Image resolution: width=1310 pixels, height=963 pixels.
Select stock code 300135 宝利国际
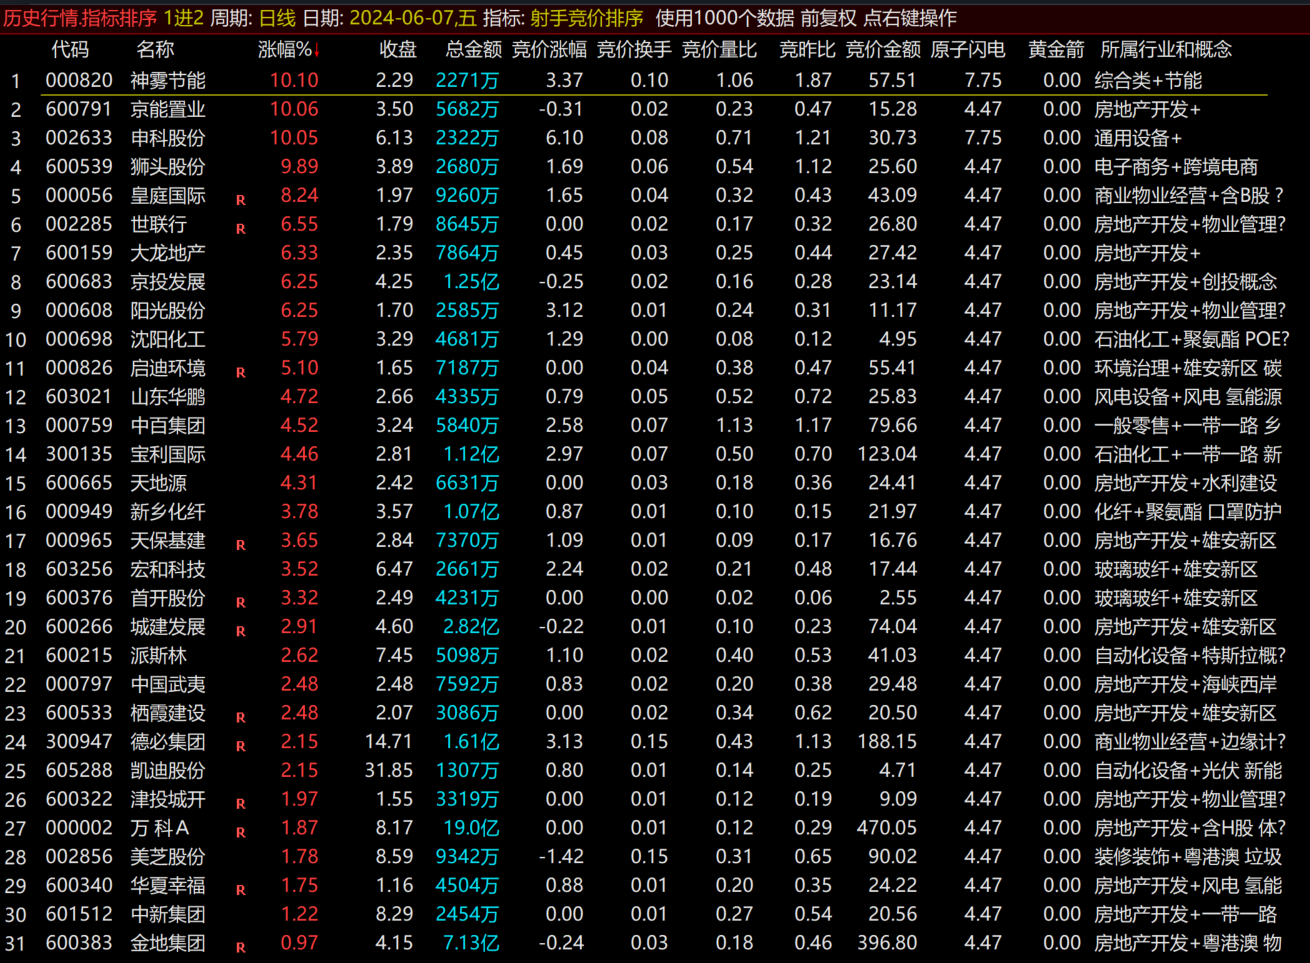tap(79, 454)
